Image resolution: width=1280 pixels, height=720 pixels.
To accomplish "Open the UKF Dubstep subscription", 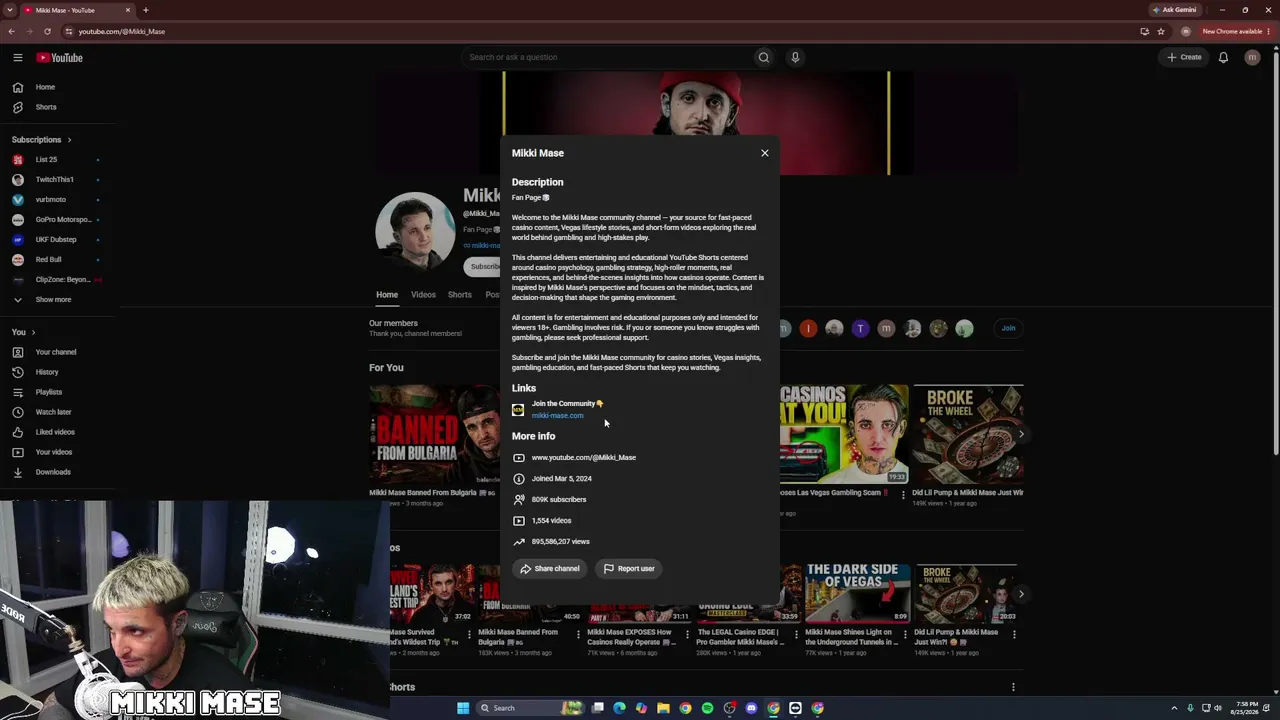I will click(x=56, y=240).
